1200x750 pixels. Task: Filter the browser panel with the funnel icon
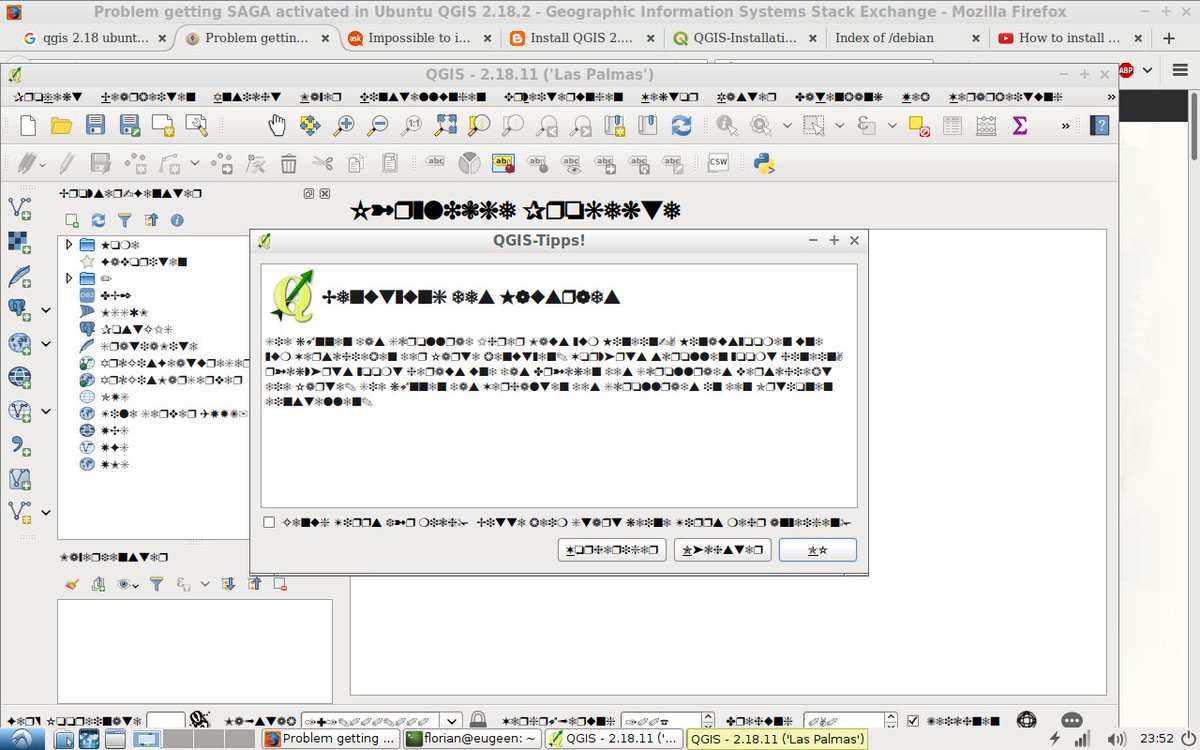point(125,220)
